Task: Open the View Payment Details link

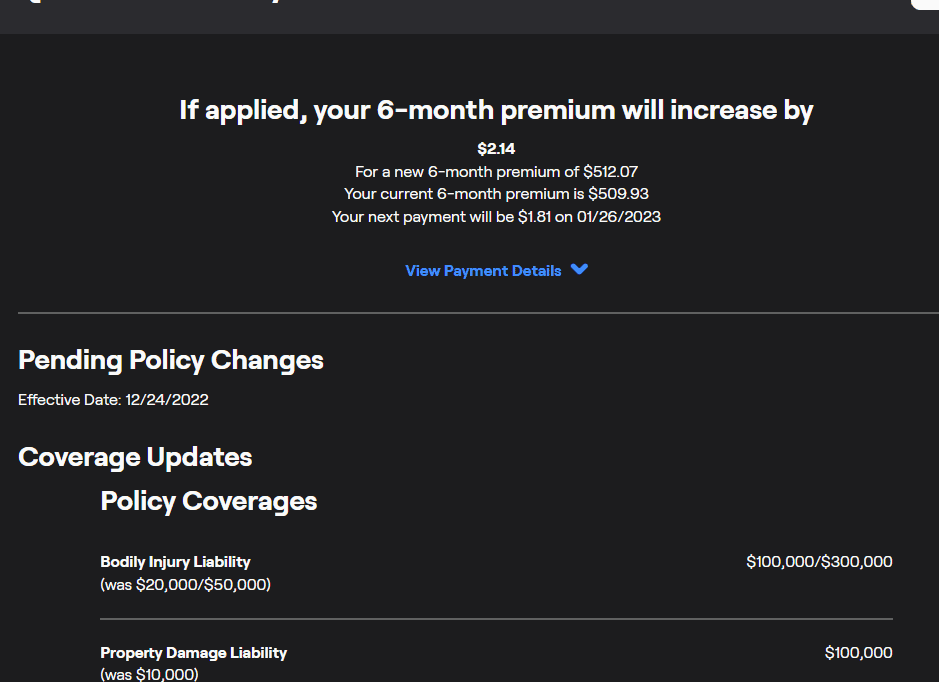Action: 483,271
